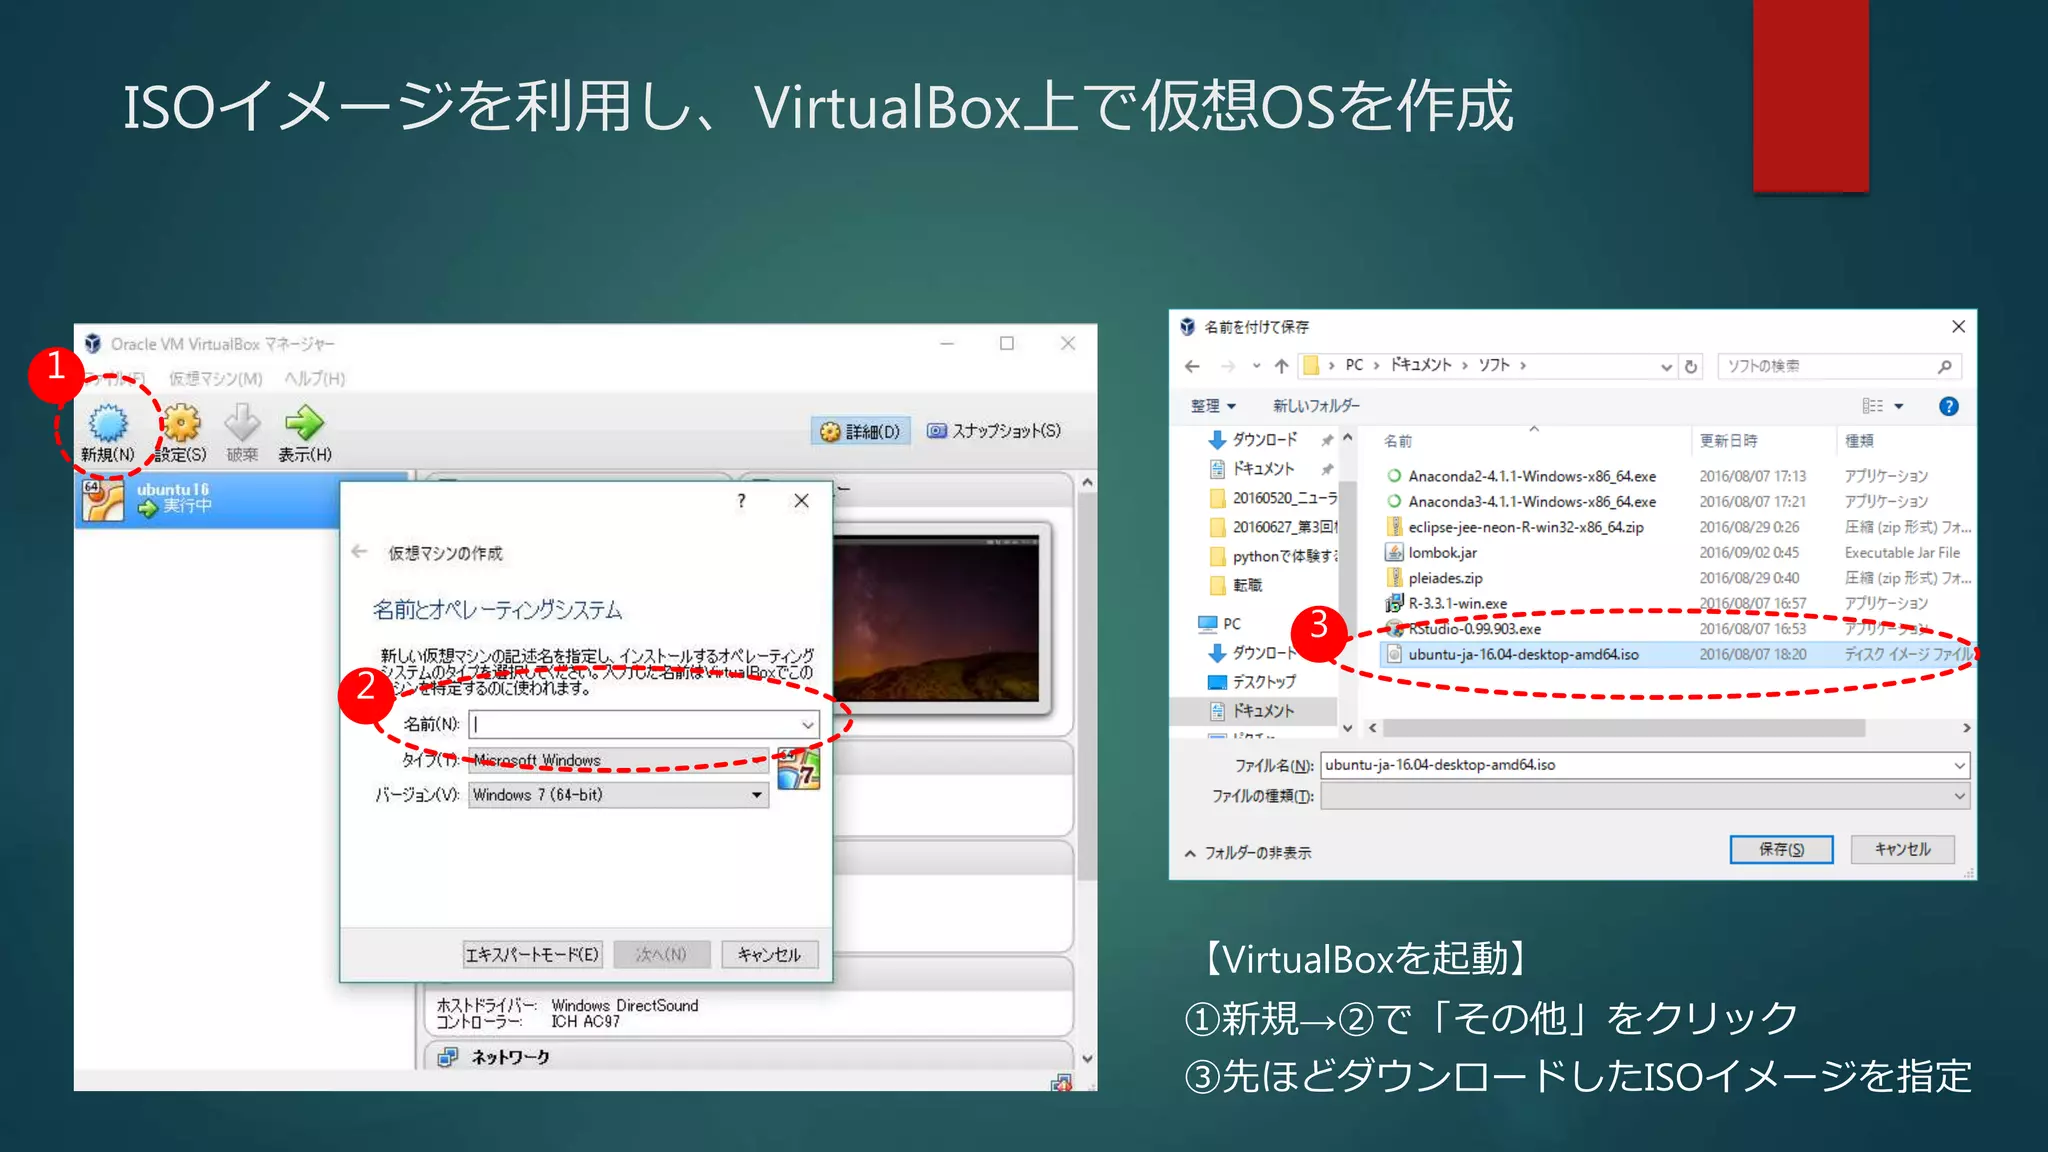Image resolution: width=2048 pixels, height=1152 pixels.
Task: Click search magnifier icon in save dialog
Action: [1944, 366]
